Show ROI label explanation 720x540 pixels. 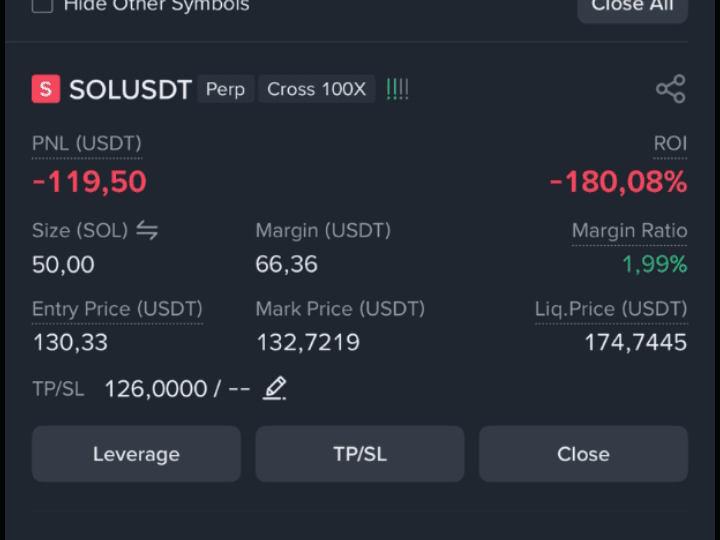click(x=670, y=144)
